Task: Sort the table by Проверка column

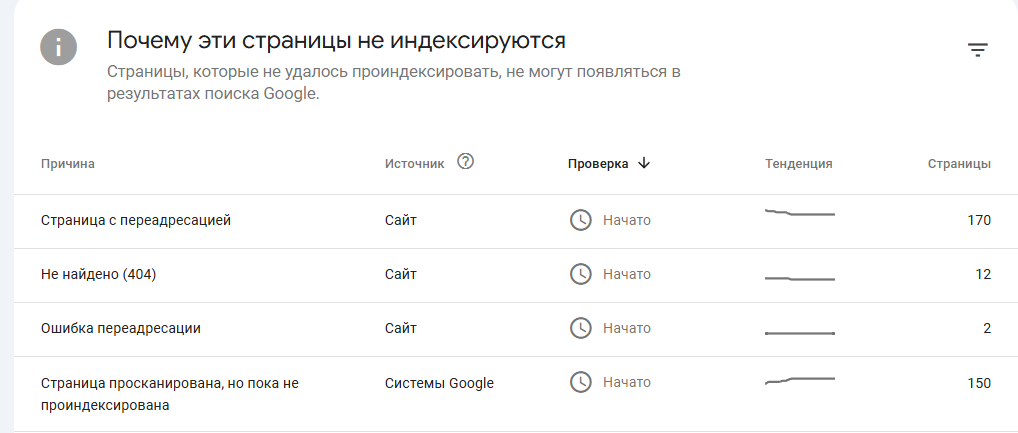Action: [x=598, y=164]
